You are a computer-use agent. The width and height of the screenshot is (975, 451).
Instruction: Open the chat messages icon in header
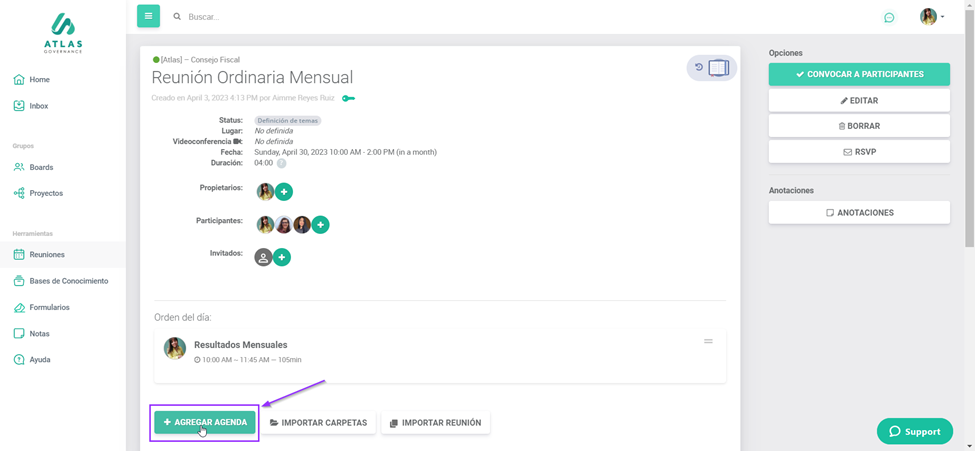(888, 17)
